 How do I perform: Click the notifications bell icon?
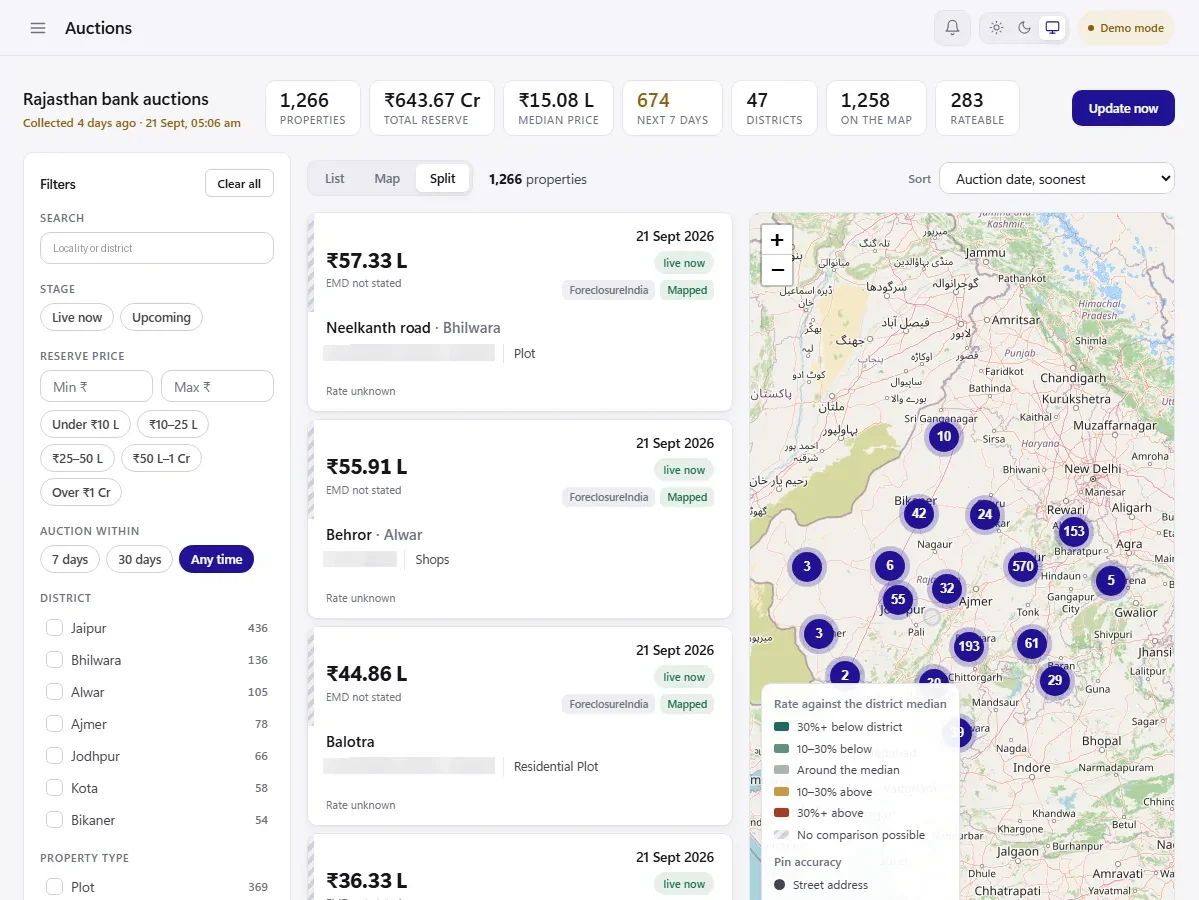coord(952,28)
